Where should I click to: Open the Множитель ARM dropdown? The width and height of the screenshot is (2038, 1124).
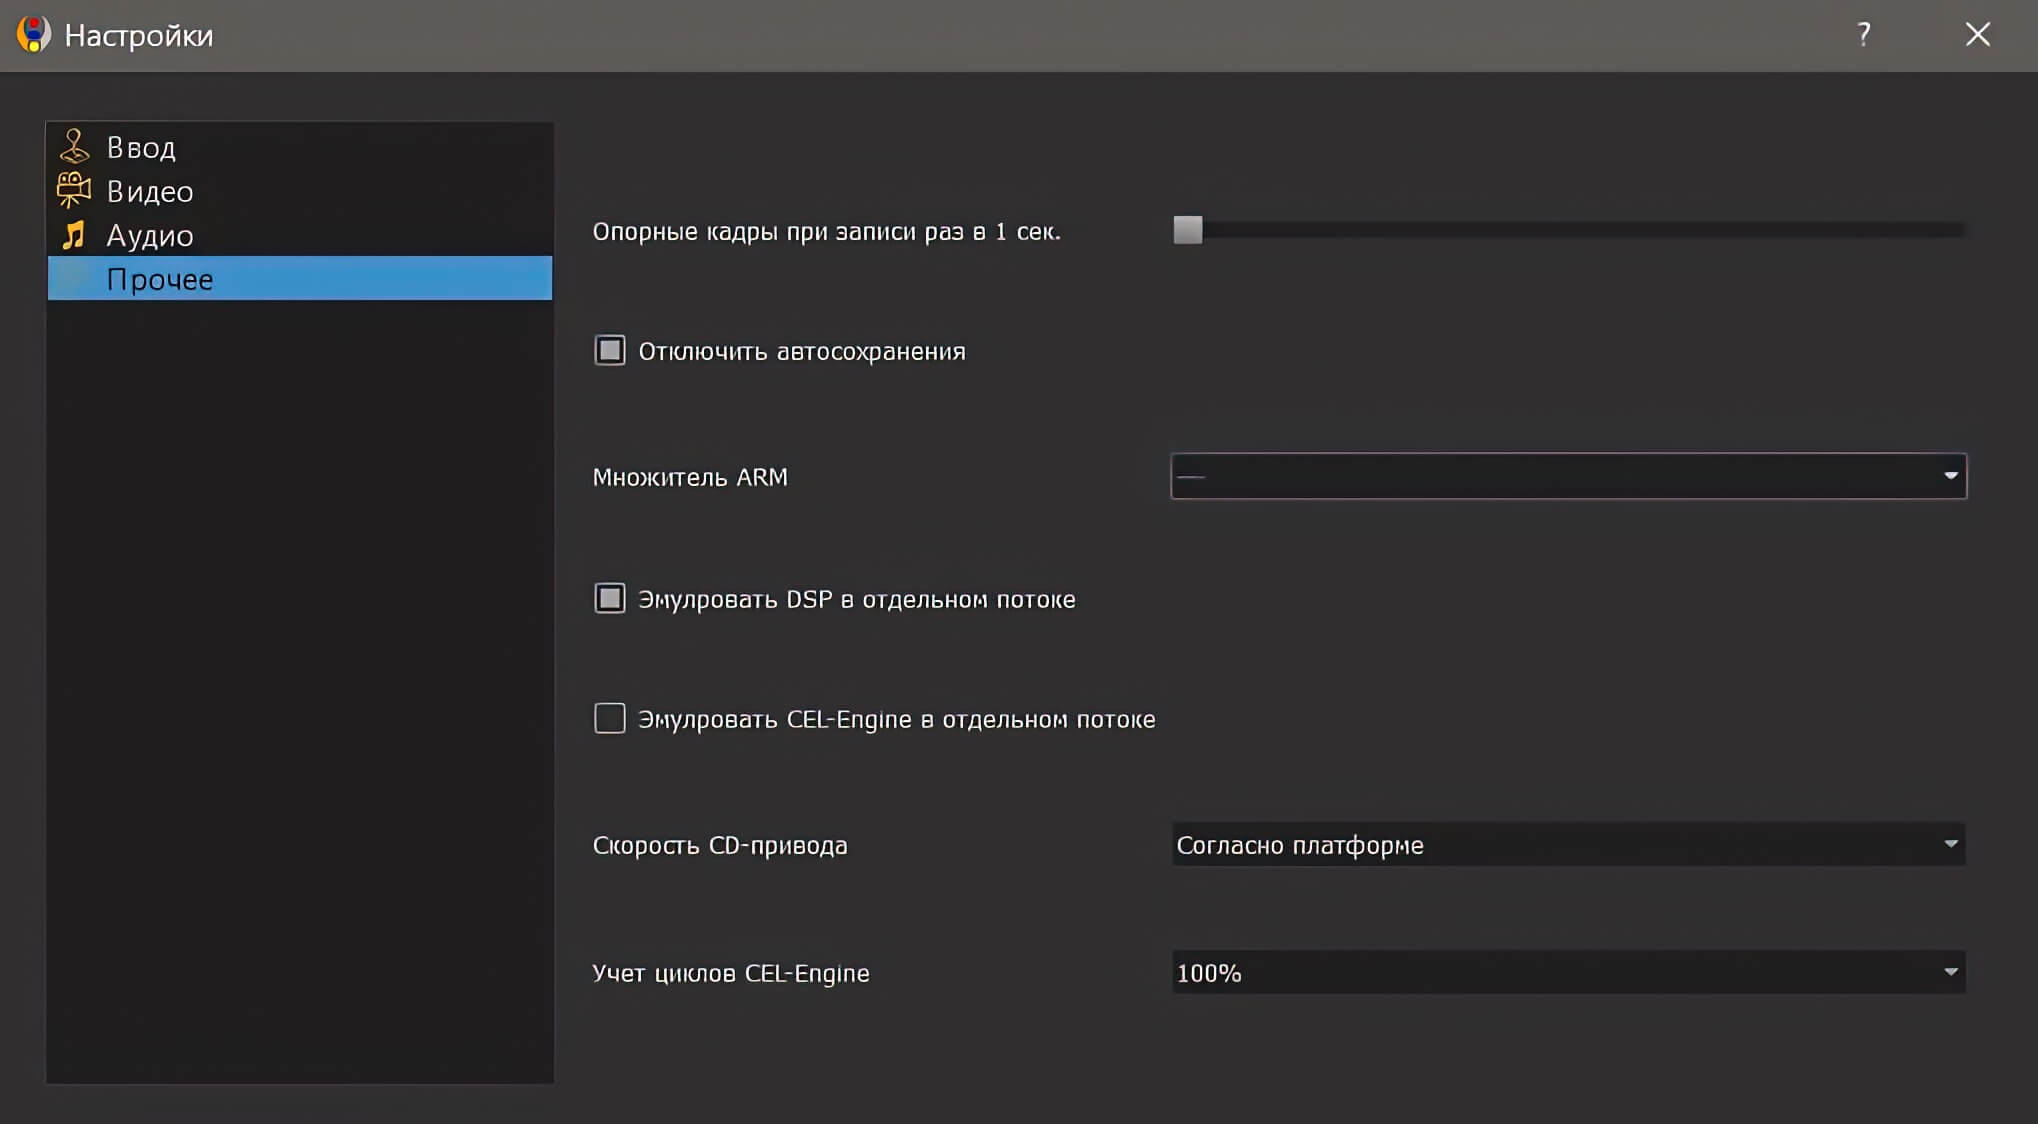[x=1567, y=477]
